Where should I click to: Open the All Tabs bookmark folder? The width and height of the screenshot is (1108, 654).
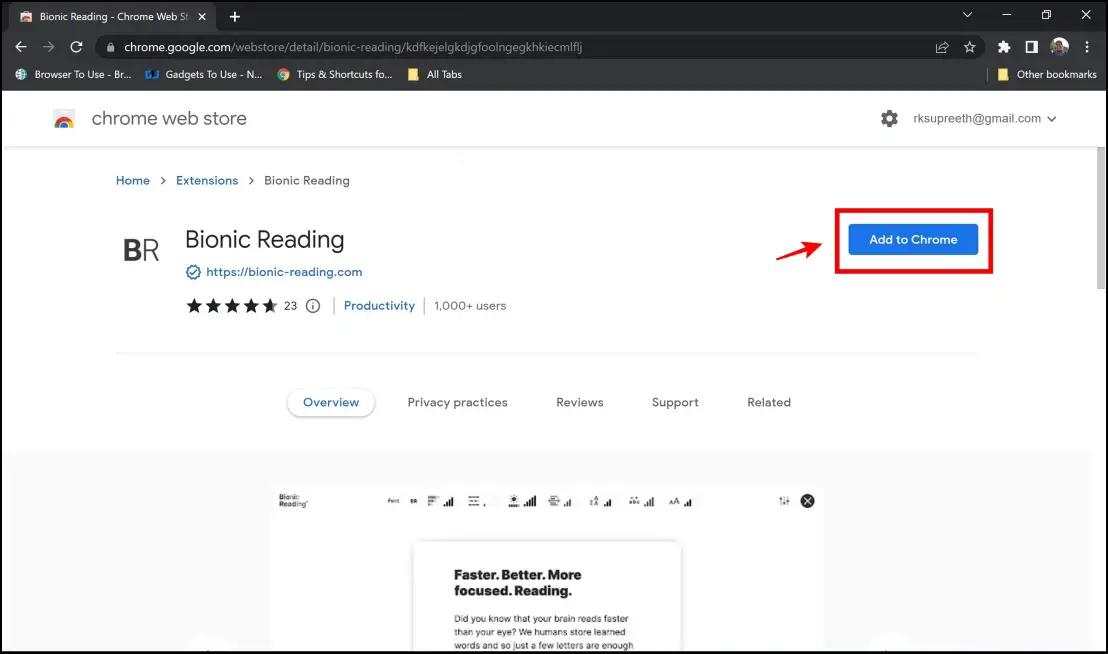(435, 74)
